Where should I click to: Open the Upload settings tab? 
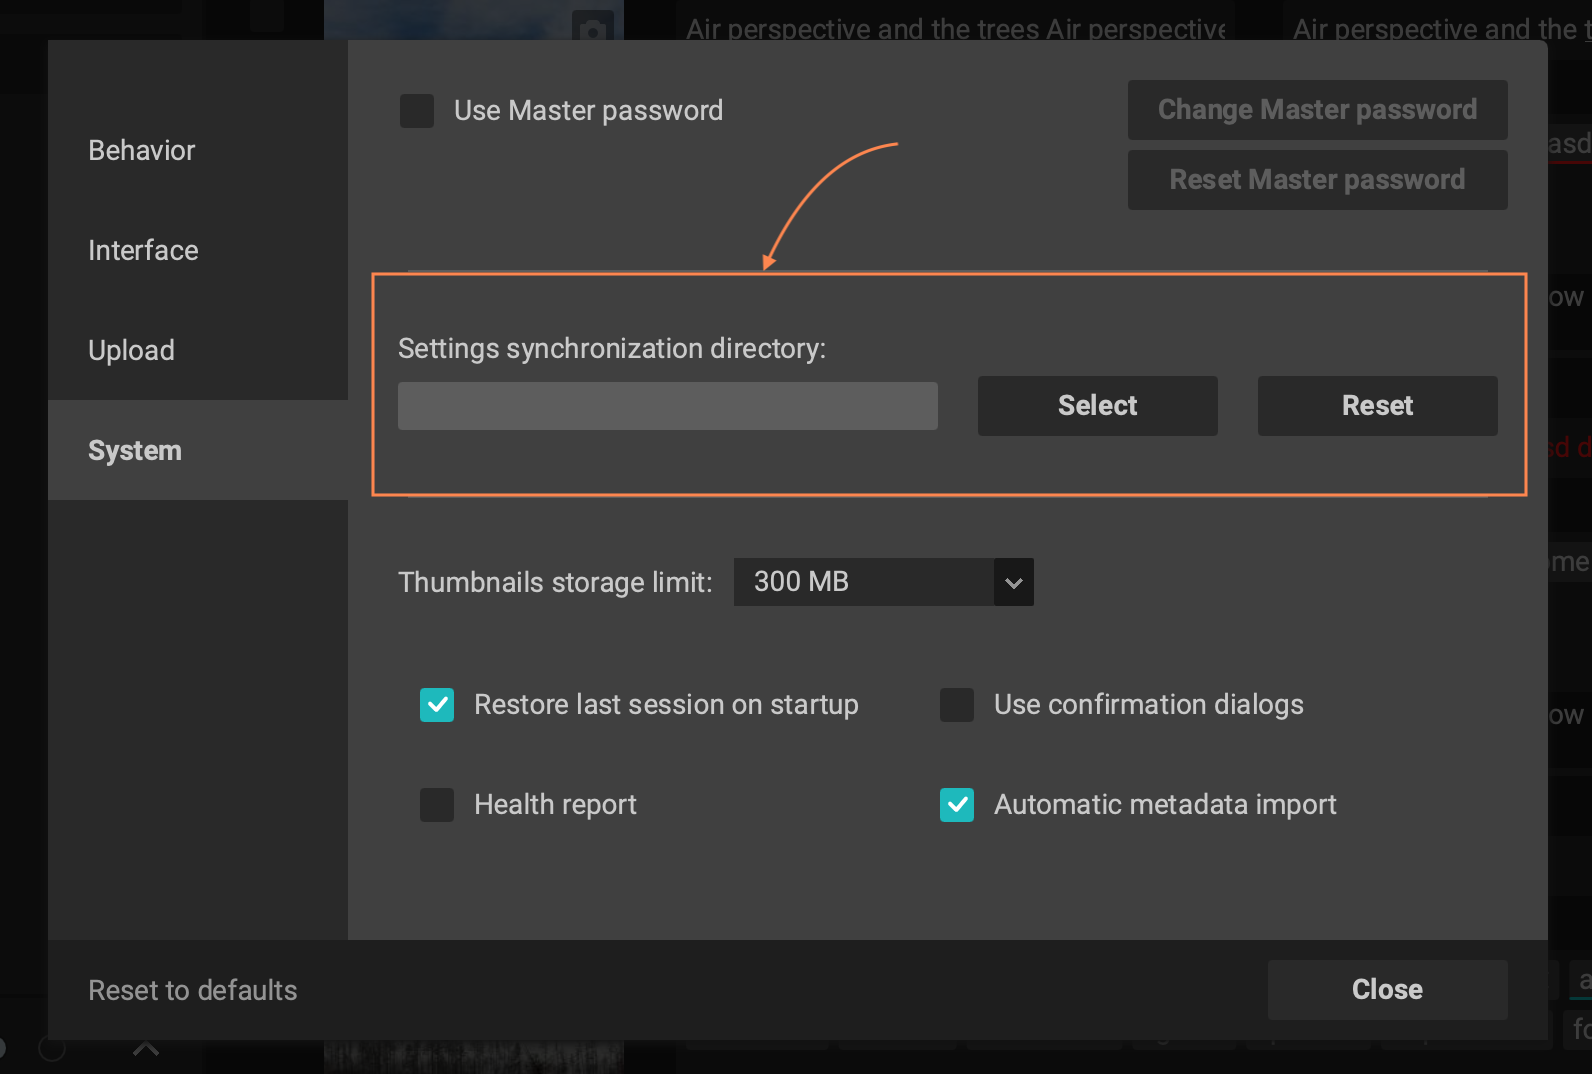tap(198, 350)
